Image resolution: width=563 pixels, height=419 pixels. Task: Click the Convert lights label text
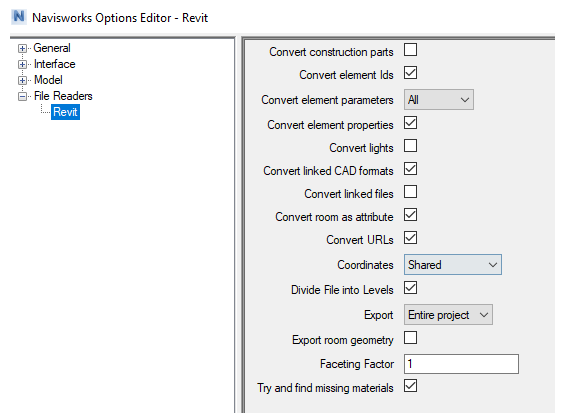click(x=361, y=148)
